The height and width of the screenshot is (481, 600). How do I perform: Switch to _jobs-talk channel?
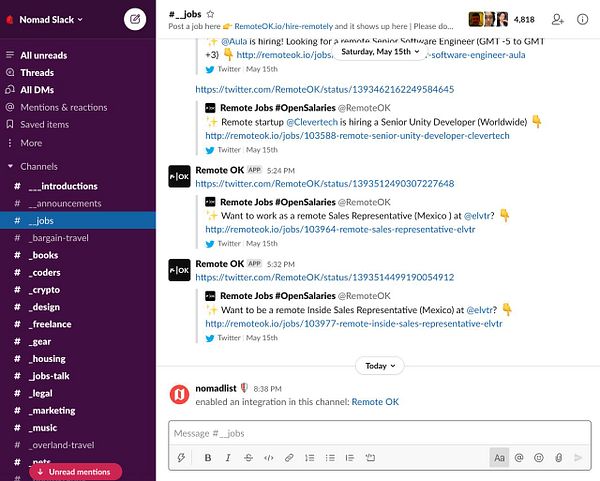click(x=78, y=376)
